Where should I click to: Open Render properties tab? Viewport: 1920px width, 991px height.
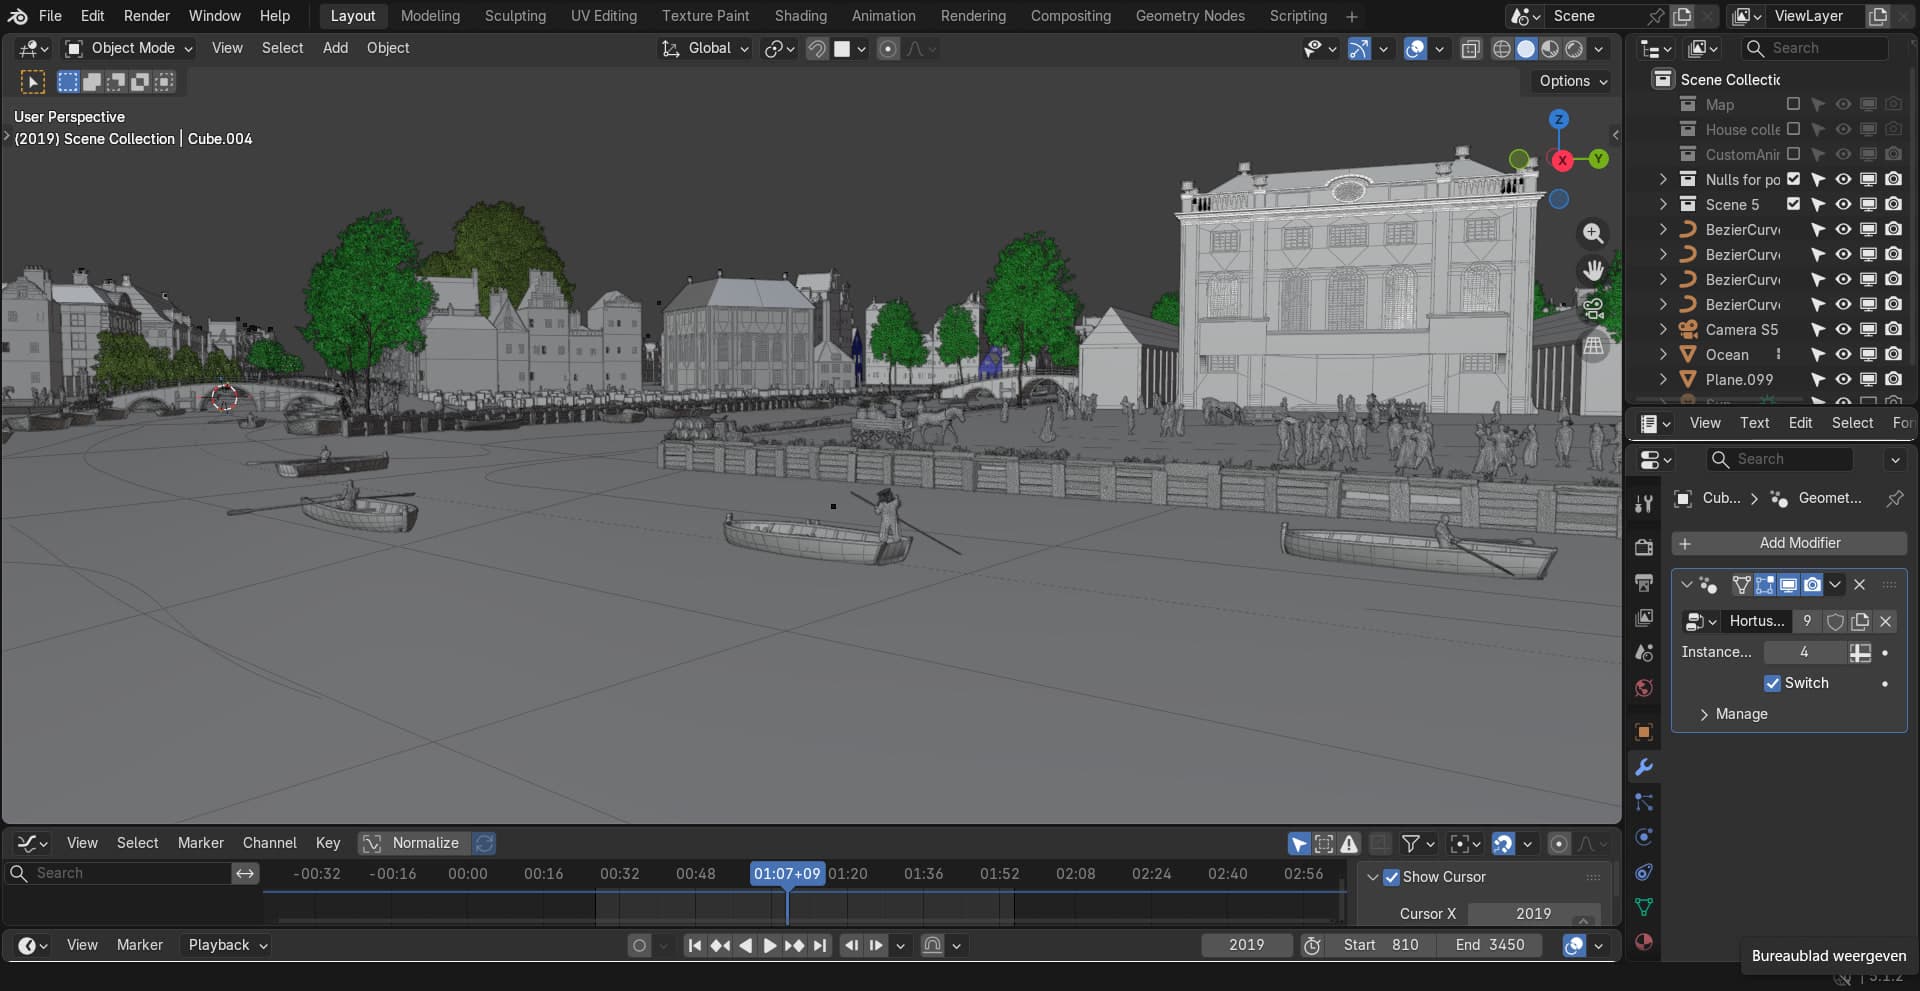(x=1643, y=547)
